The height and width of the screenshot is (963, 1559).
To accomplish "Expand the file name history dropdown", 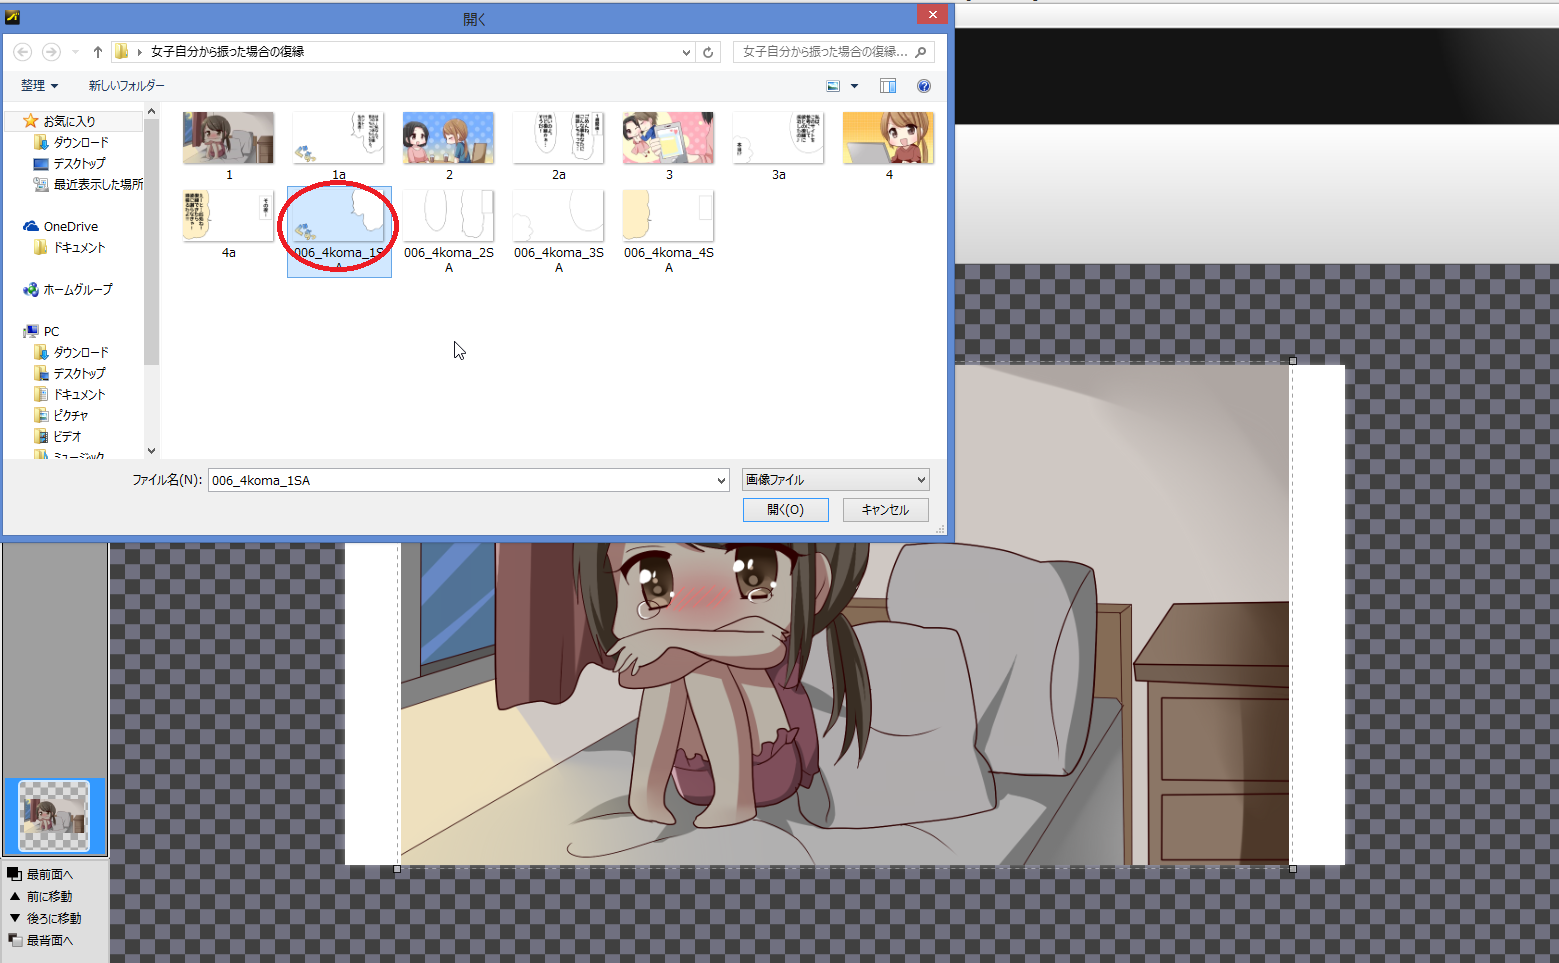I will point(721,481).
